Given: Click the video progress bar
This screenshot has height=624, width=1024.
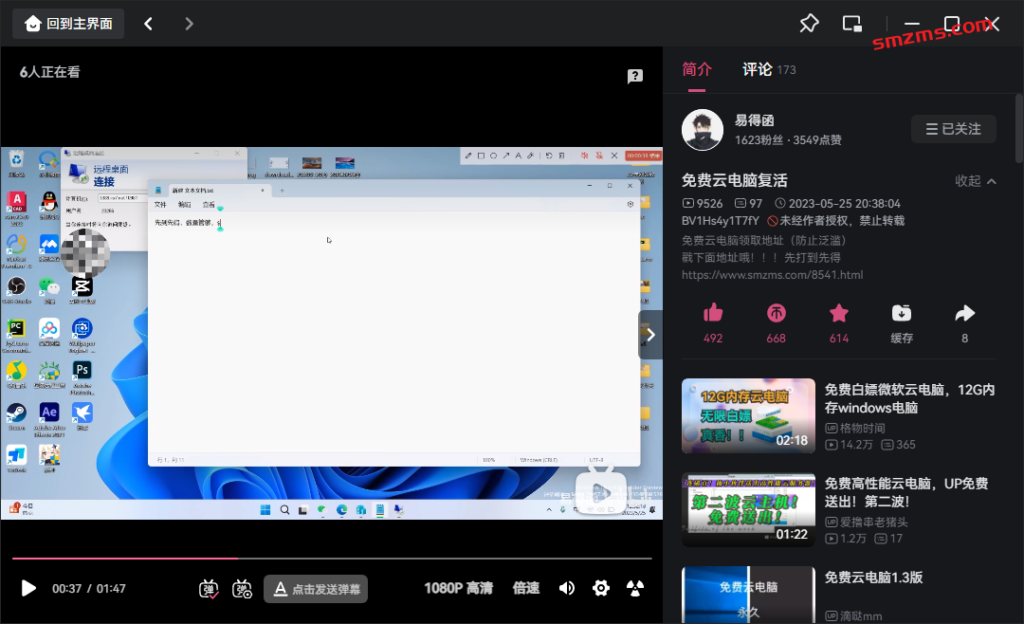Looking at the screenshot, I should (x=332, y=559).
